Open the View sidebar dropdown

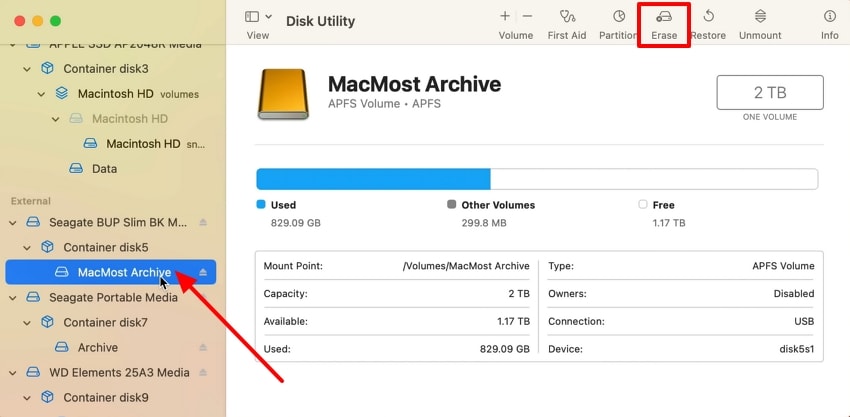click(x=257, y=18)
